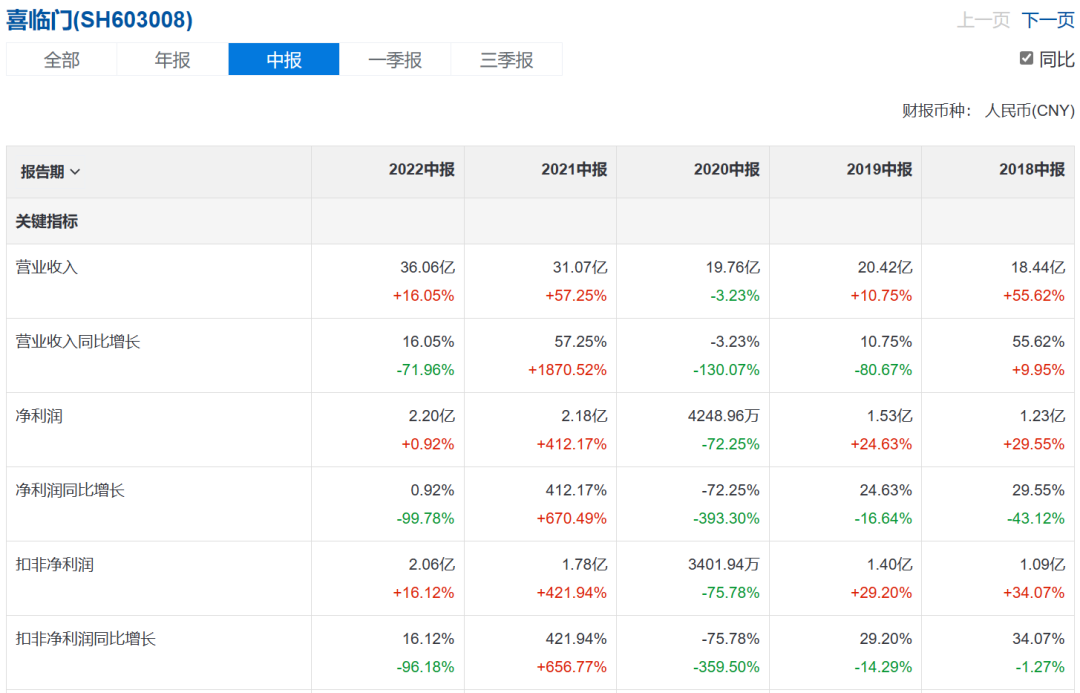
Task: Switch to the 全部 tab
Action: coord(61,60)
